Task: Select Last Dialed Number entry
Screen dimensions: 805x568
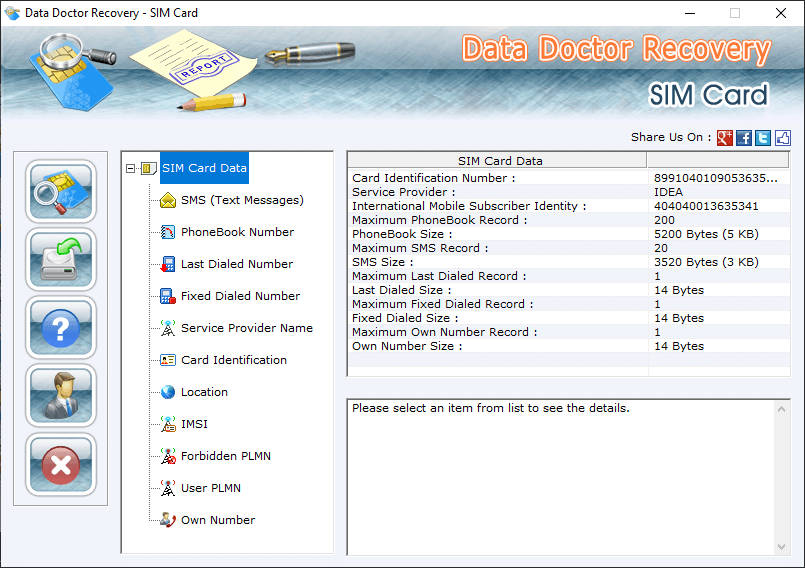Action: pos(237,264)
